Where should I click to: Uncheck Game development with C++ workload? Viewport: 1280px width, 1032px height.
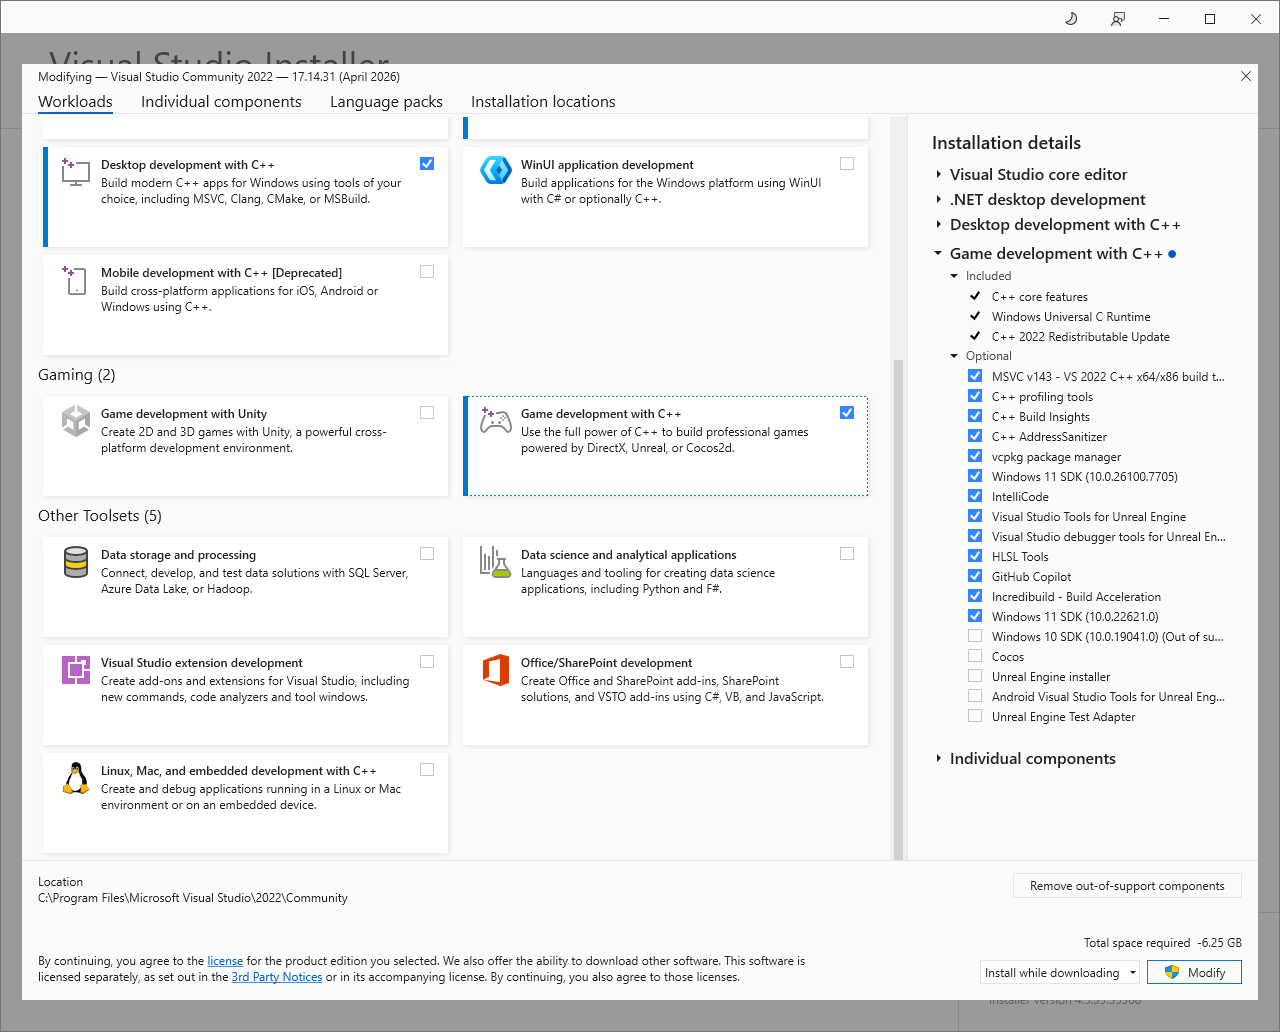click(x=847, y=413)
